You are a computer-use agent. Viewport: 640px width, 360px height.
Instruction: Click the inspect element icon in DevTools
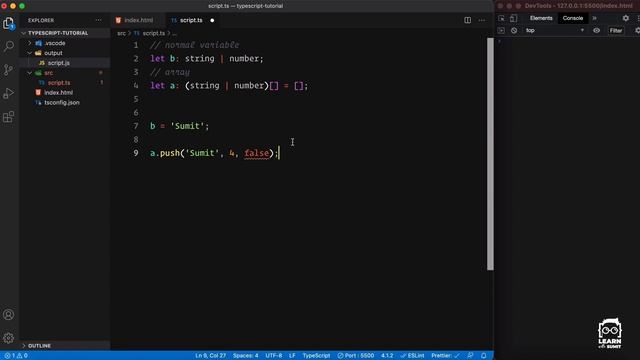[501, 18]
